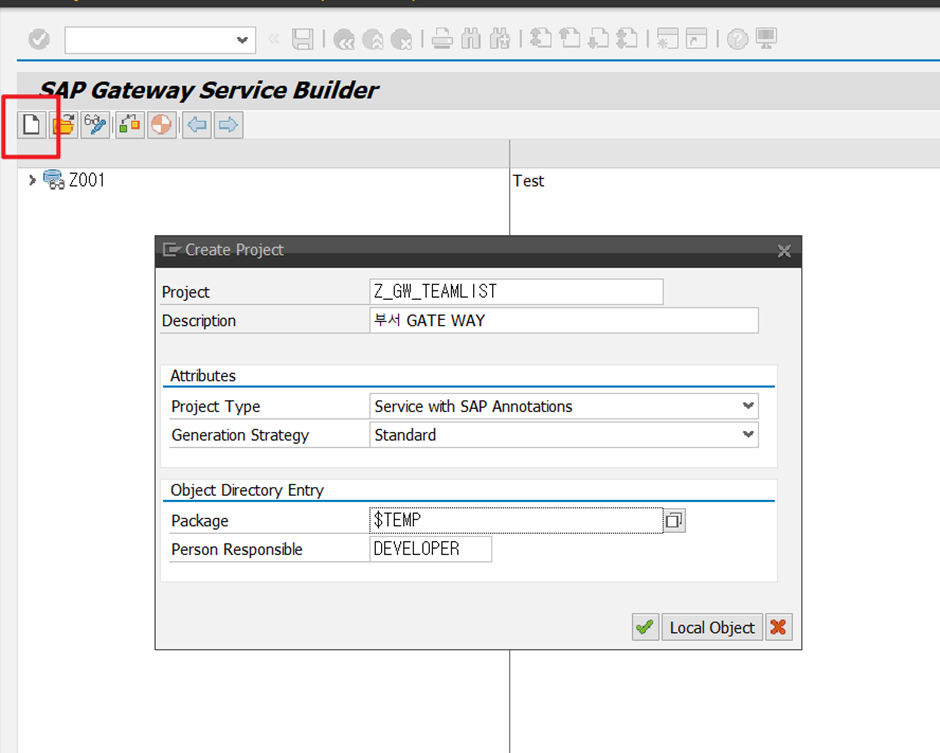Cancel dialog with red X button

(x=779, y=627)
